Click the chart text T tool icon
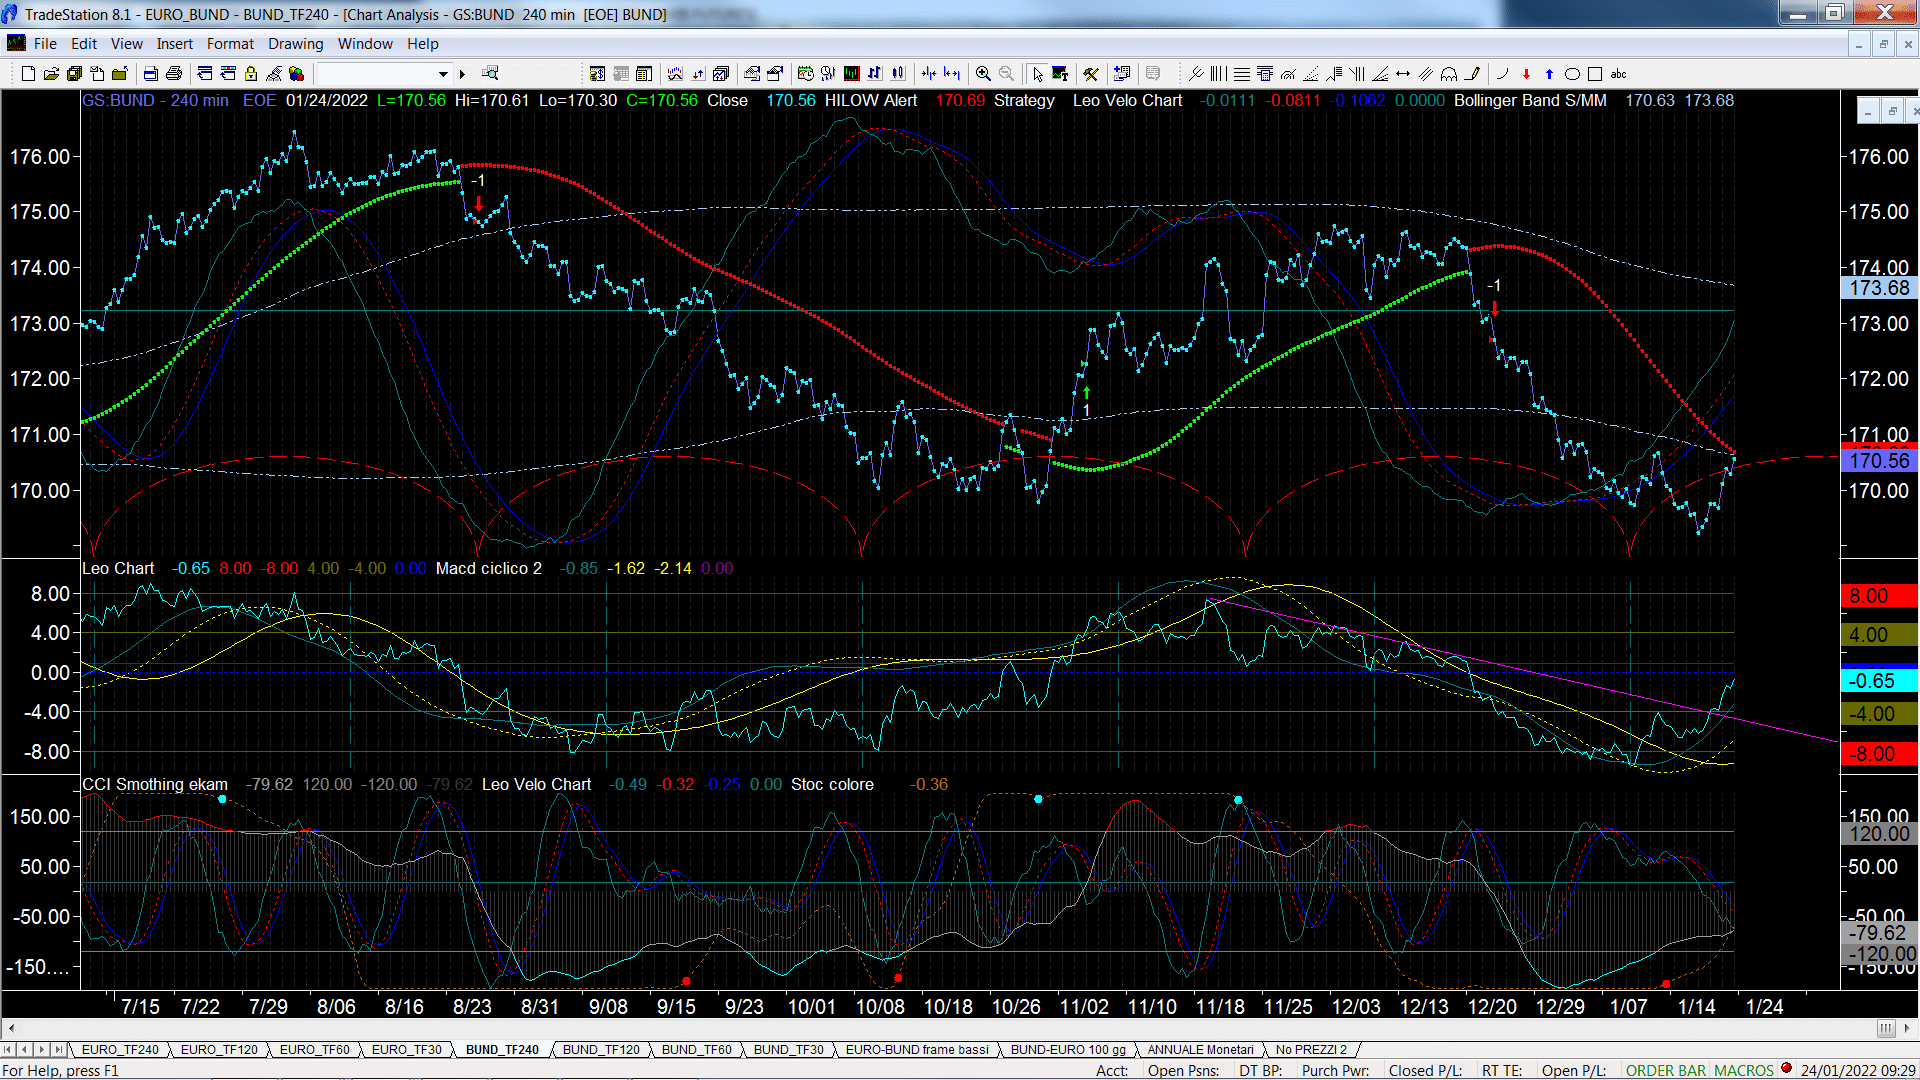1920x1080 pixels. click(1060, 74)
